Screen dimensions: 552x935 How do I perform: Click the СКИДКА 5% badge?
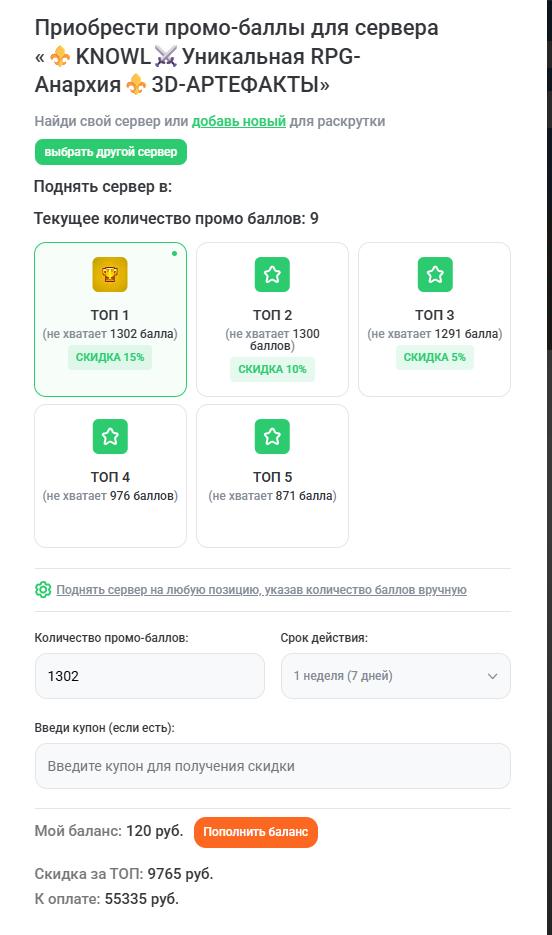click(x=435, y=357)
